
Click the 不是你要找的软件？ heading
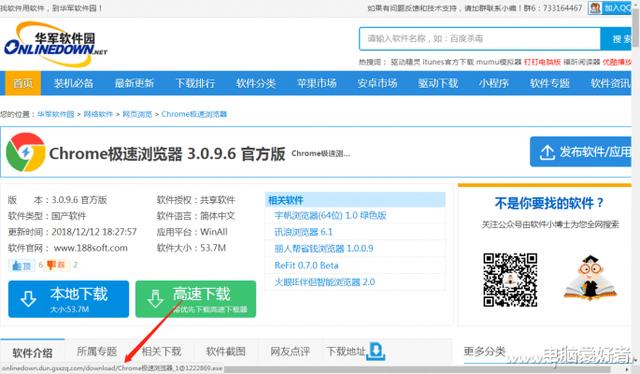click(549, 203)
